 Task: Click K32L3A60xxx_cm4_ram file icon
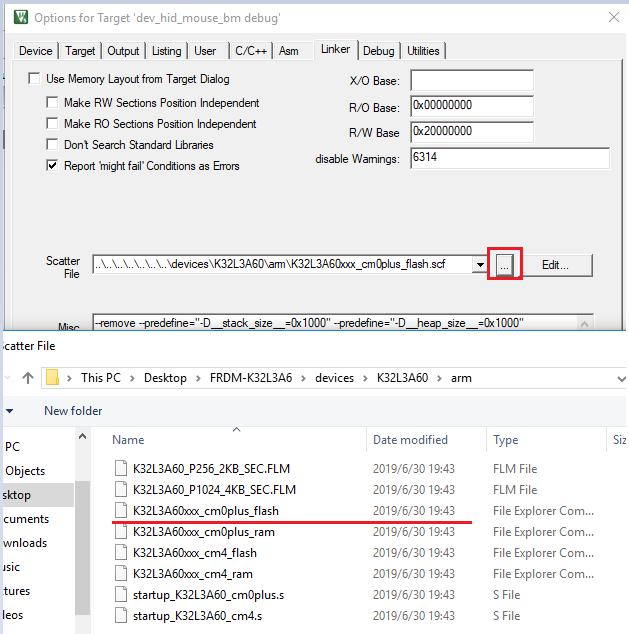121,574
